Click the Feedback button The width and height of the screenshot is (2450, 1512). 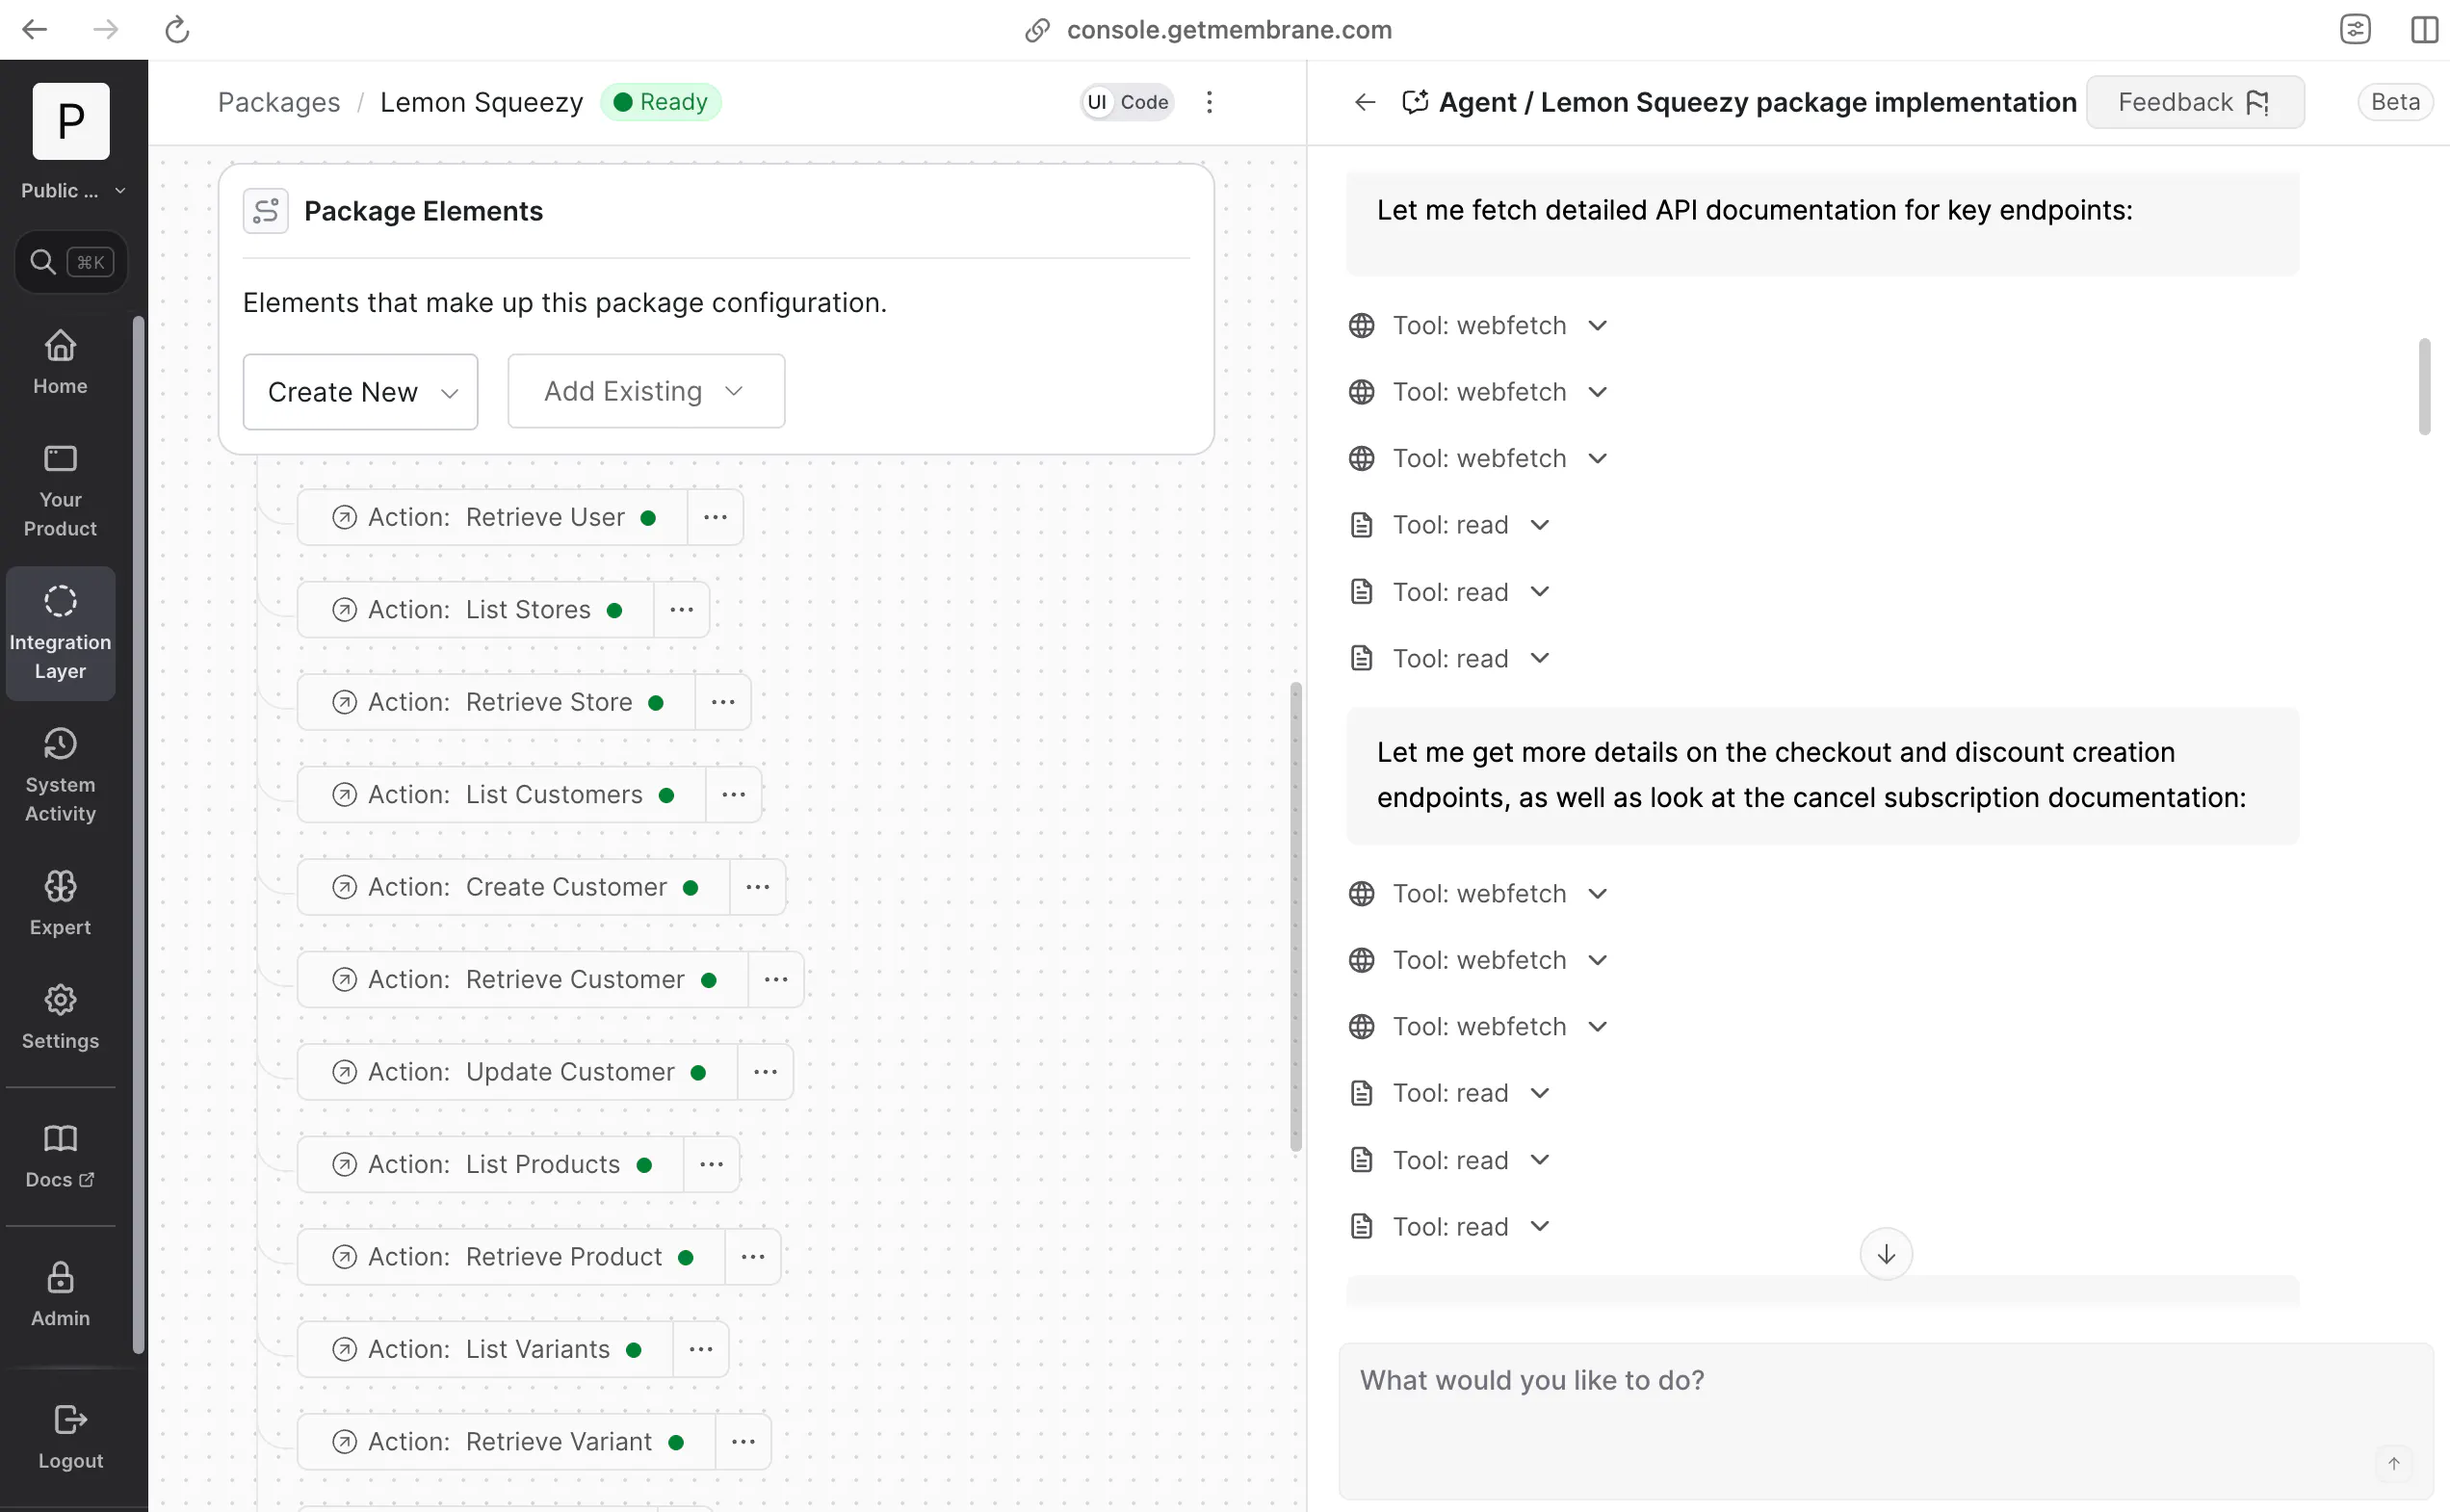point(2194,102)
